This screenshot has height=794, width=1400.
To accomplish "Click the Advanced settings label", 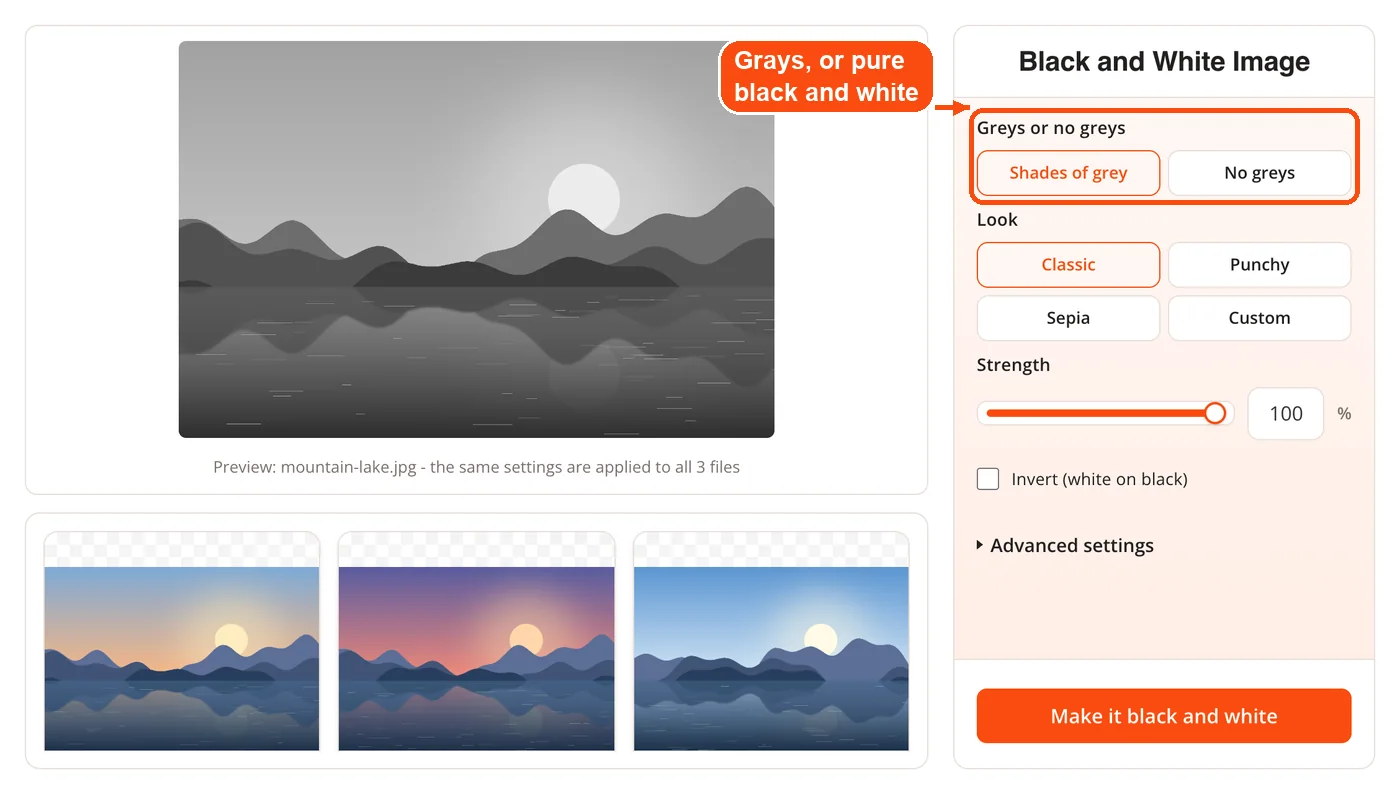I will click(1072, 546).
